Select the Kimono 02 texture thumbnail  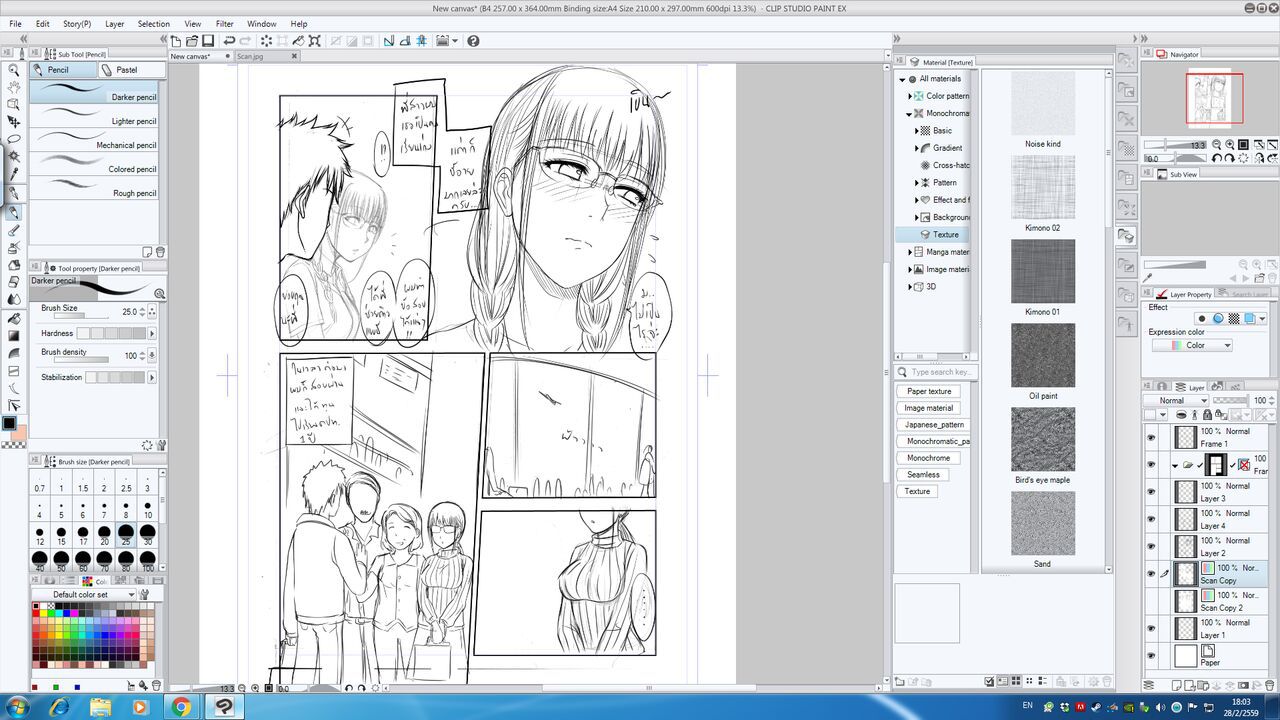pyautogui.click(x=1042, y=187)
